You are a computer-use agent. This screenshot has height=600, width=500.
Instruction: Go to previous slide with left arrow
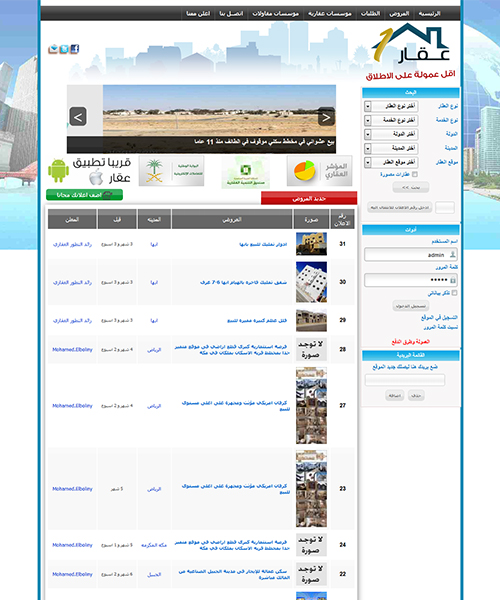[78, 117]
